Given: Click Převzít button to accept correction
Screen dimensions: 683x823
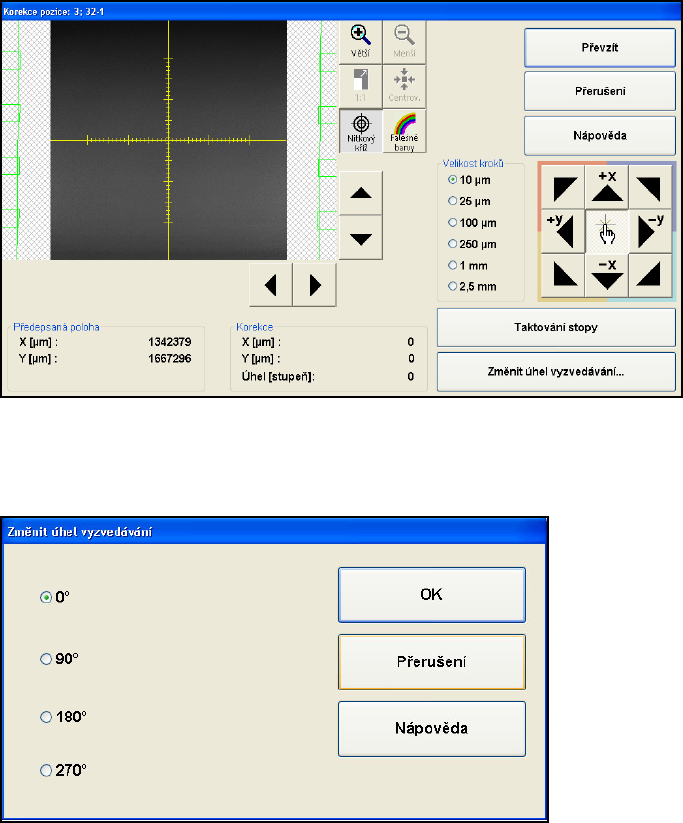Looking at the screenshot, I should tap(600, 46).
